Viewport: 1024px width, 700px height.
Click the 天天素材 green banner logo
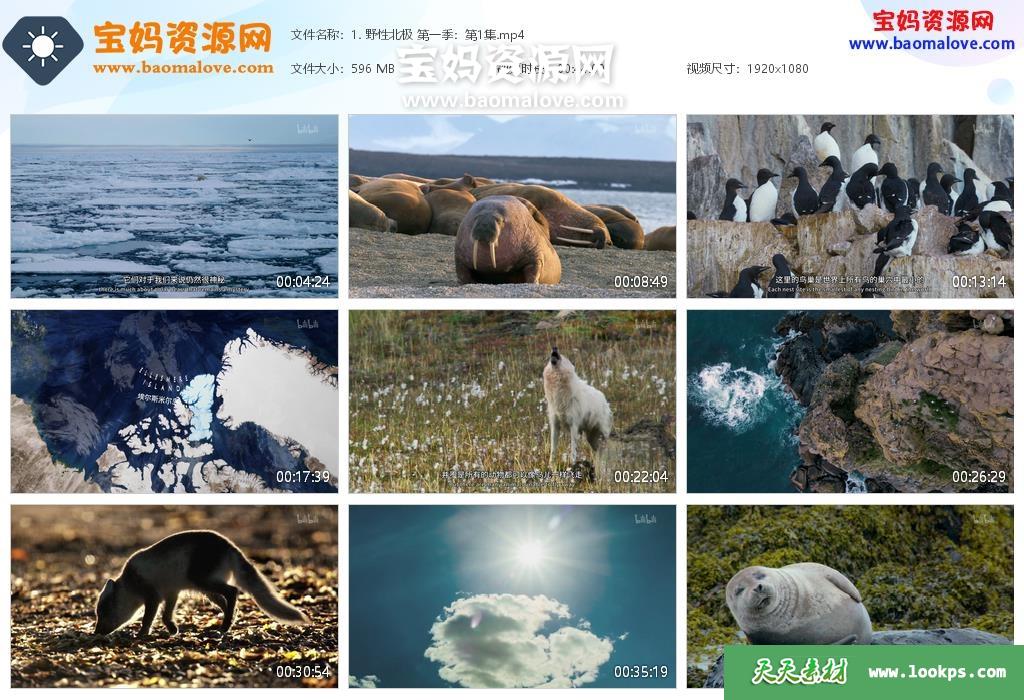tap(799, 671)
